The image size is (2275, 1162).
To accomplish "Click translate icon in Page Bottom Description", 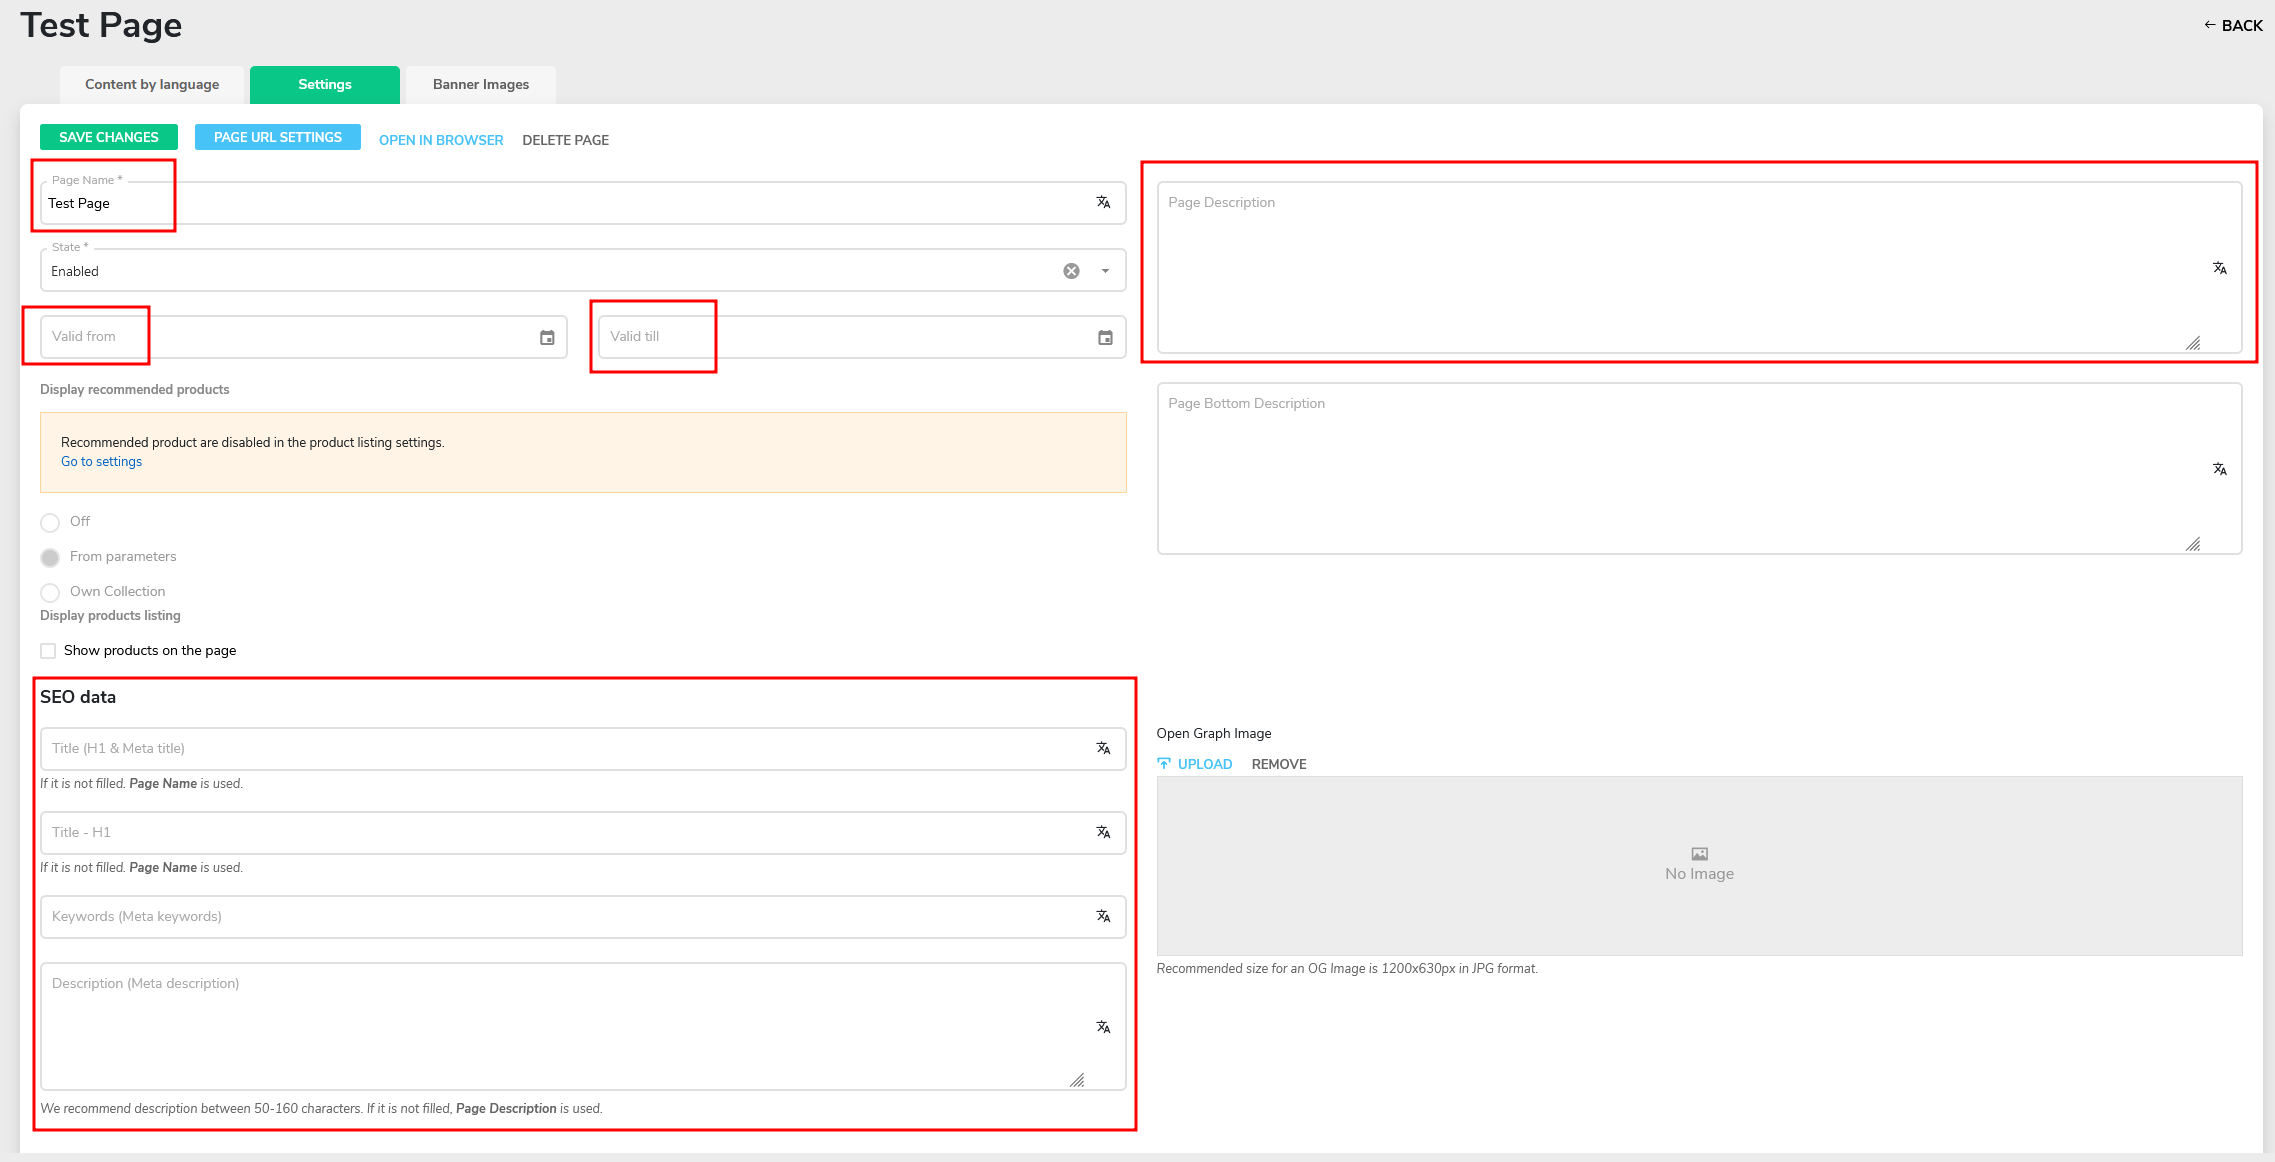I will point(2219,469).
